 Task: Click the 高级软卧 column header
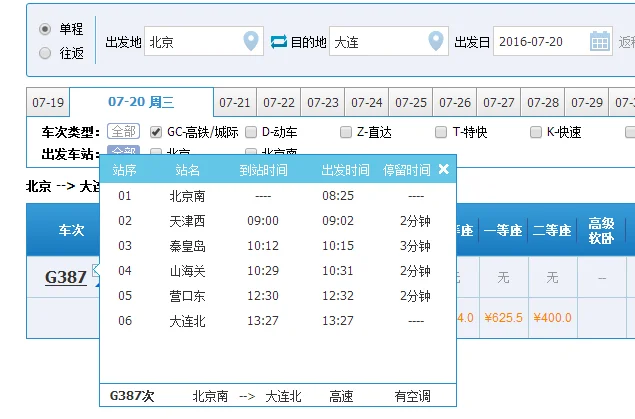tap(601, 230)
